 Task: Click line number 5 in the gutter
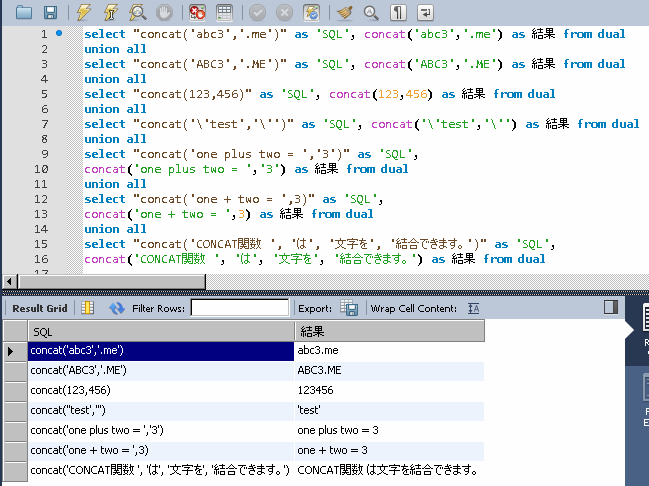[44, 94]
